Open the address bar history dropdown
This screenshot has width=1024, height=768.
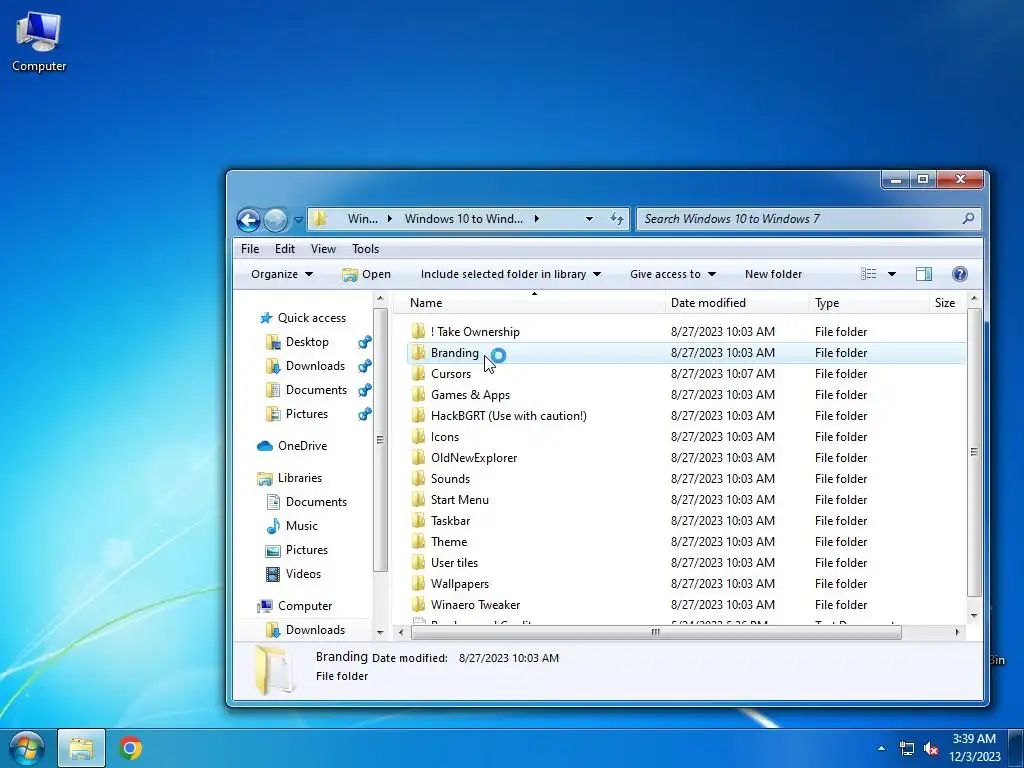pyautogui.click(x=589, y=219)
